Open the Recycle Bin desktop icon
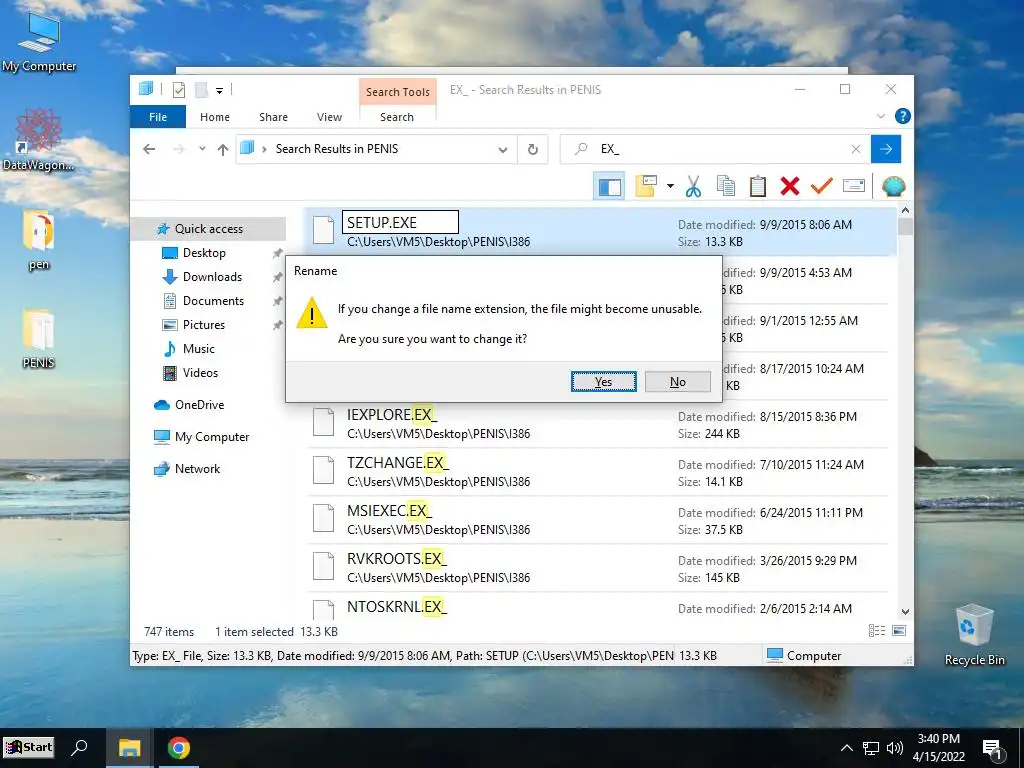This screenshot has width=1024, height=768. click(x=974, y=635)
